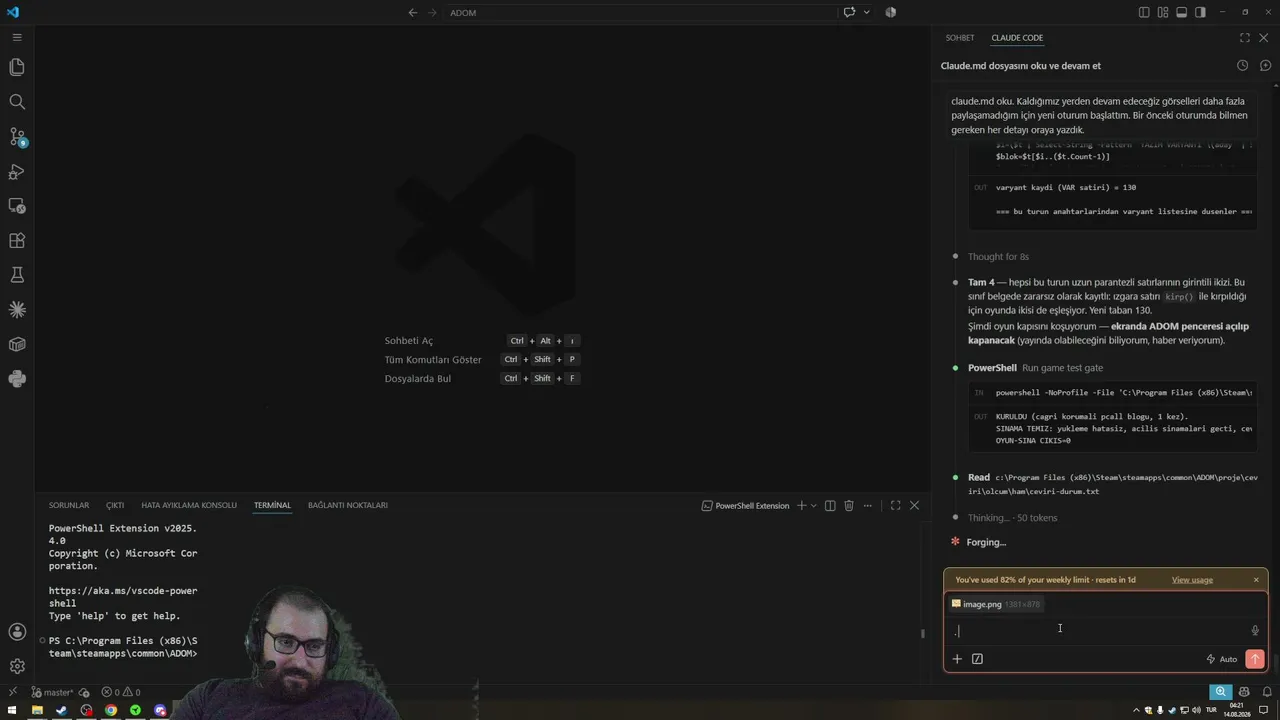1280x720 pixels.
Task: Expand the 'Thought for 8s' block
Action: (x=998, y=257)
